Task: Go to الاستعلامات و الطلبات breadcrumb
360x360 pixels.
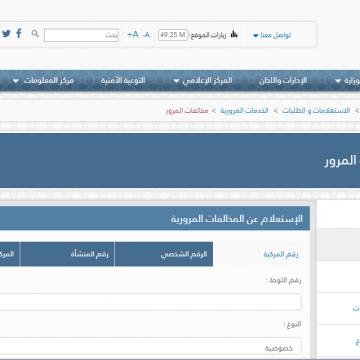Action: [316, 111]
